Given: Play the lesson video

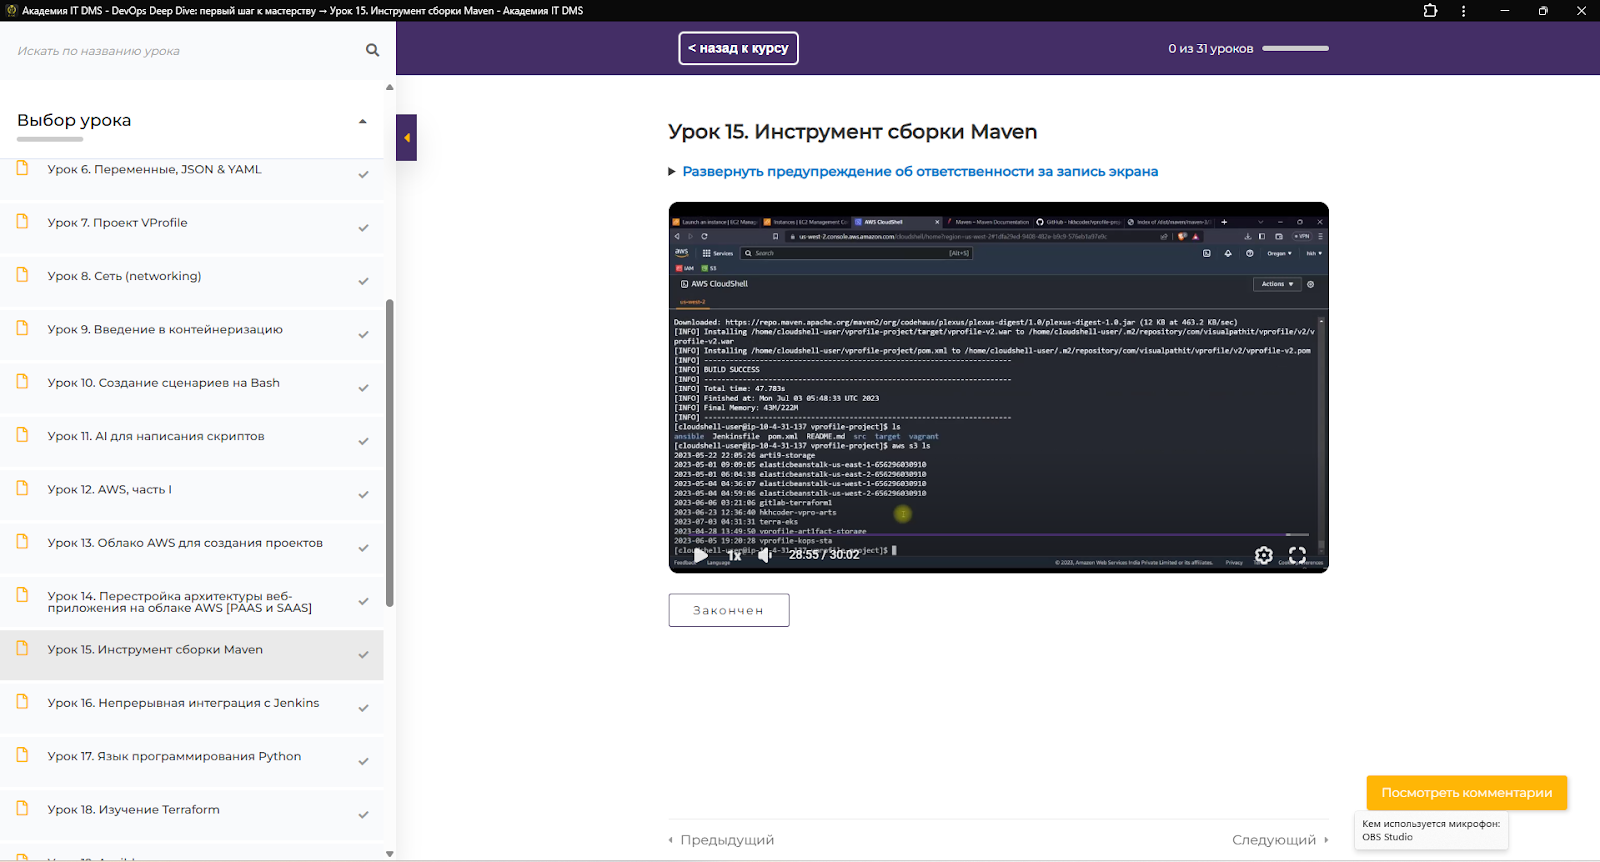Looking at the screenshot, I should coord(700,555).
